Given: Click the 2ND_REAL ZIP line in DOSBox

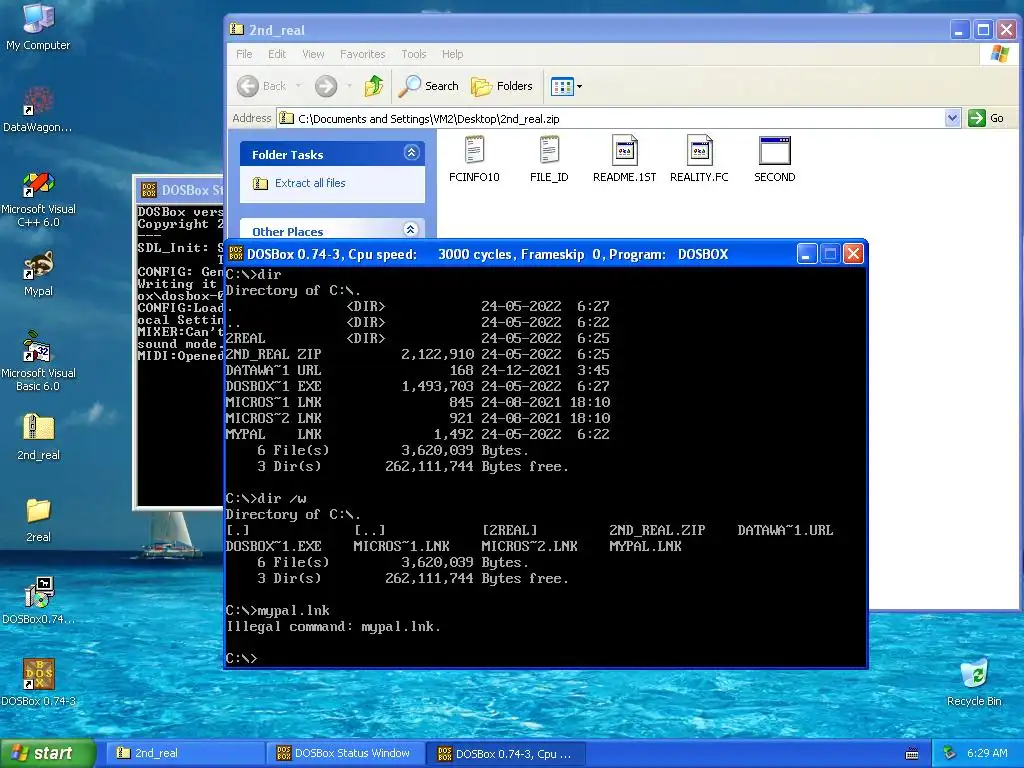Looking at the screenshot, I should point(417,354).
